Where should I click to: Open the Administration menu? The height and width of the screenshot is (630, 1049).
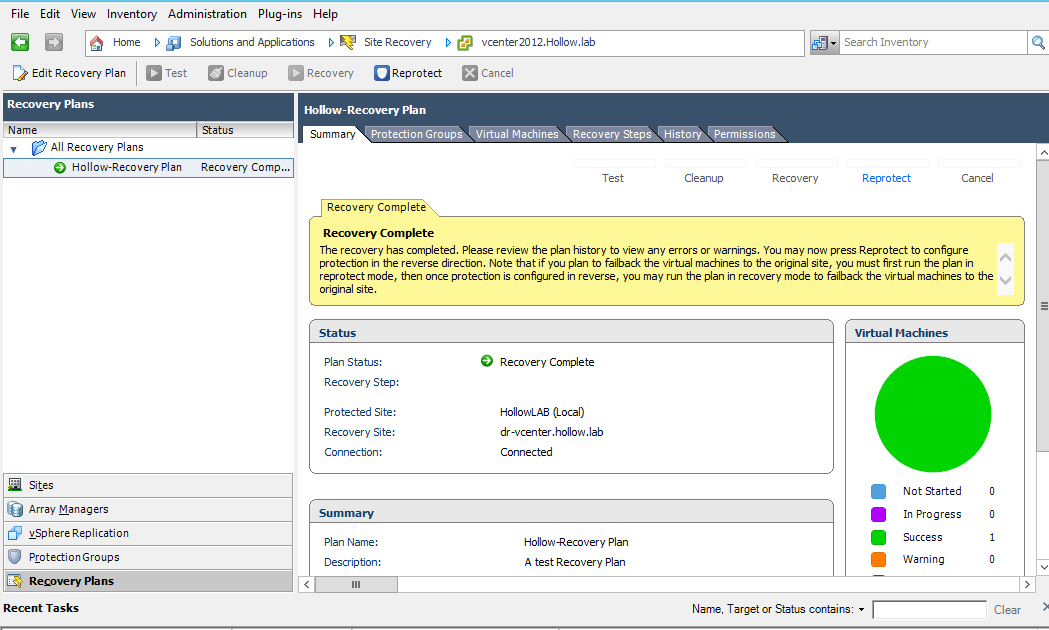tap(207, 14)
